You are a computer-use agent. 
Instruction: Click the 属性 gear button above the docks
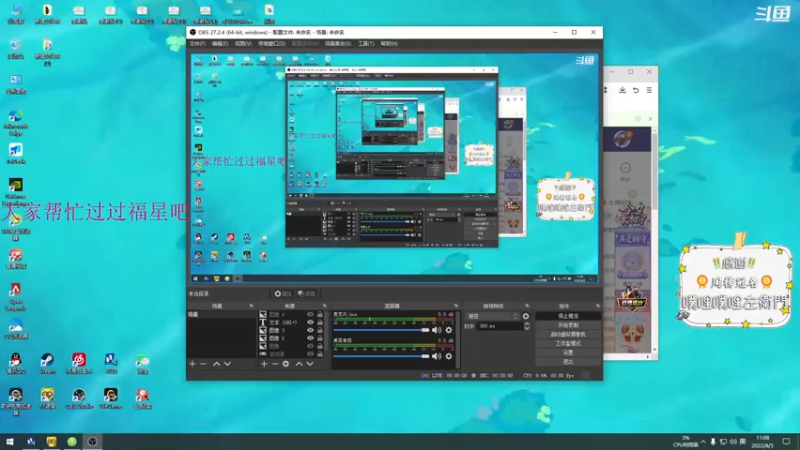282,293
